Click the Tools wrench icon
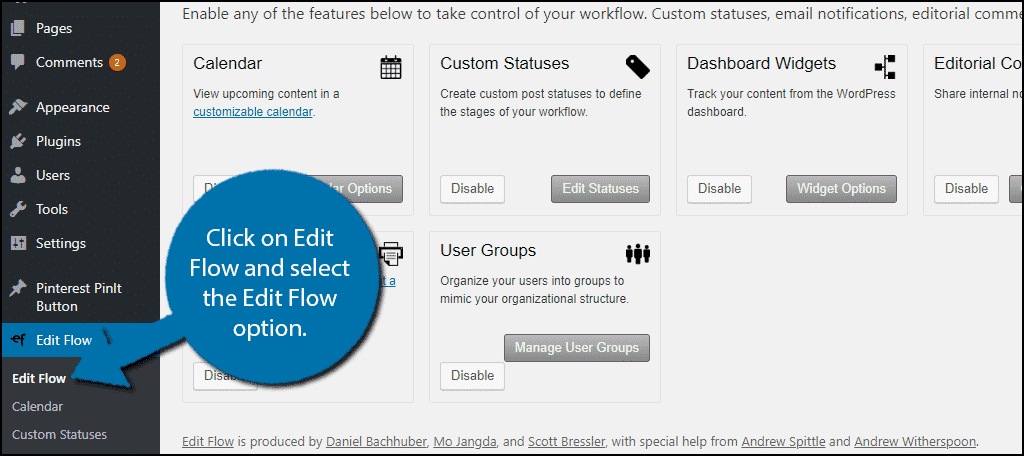 18,209
